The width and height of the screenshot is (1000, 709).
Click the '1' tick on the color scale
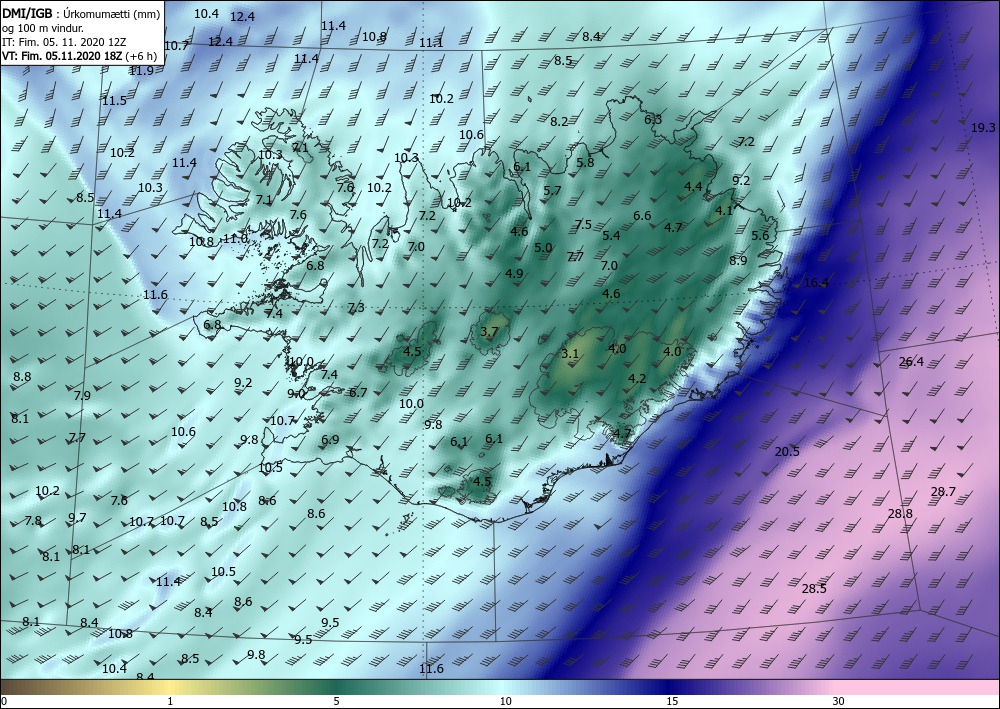[x=170, y=701]
